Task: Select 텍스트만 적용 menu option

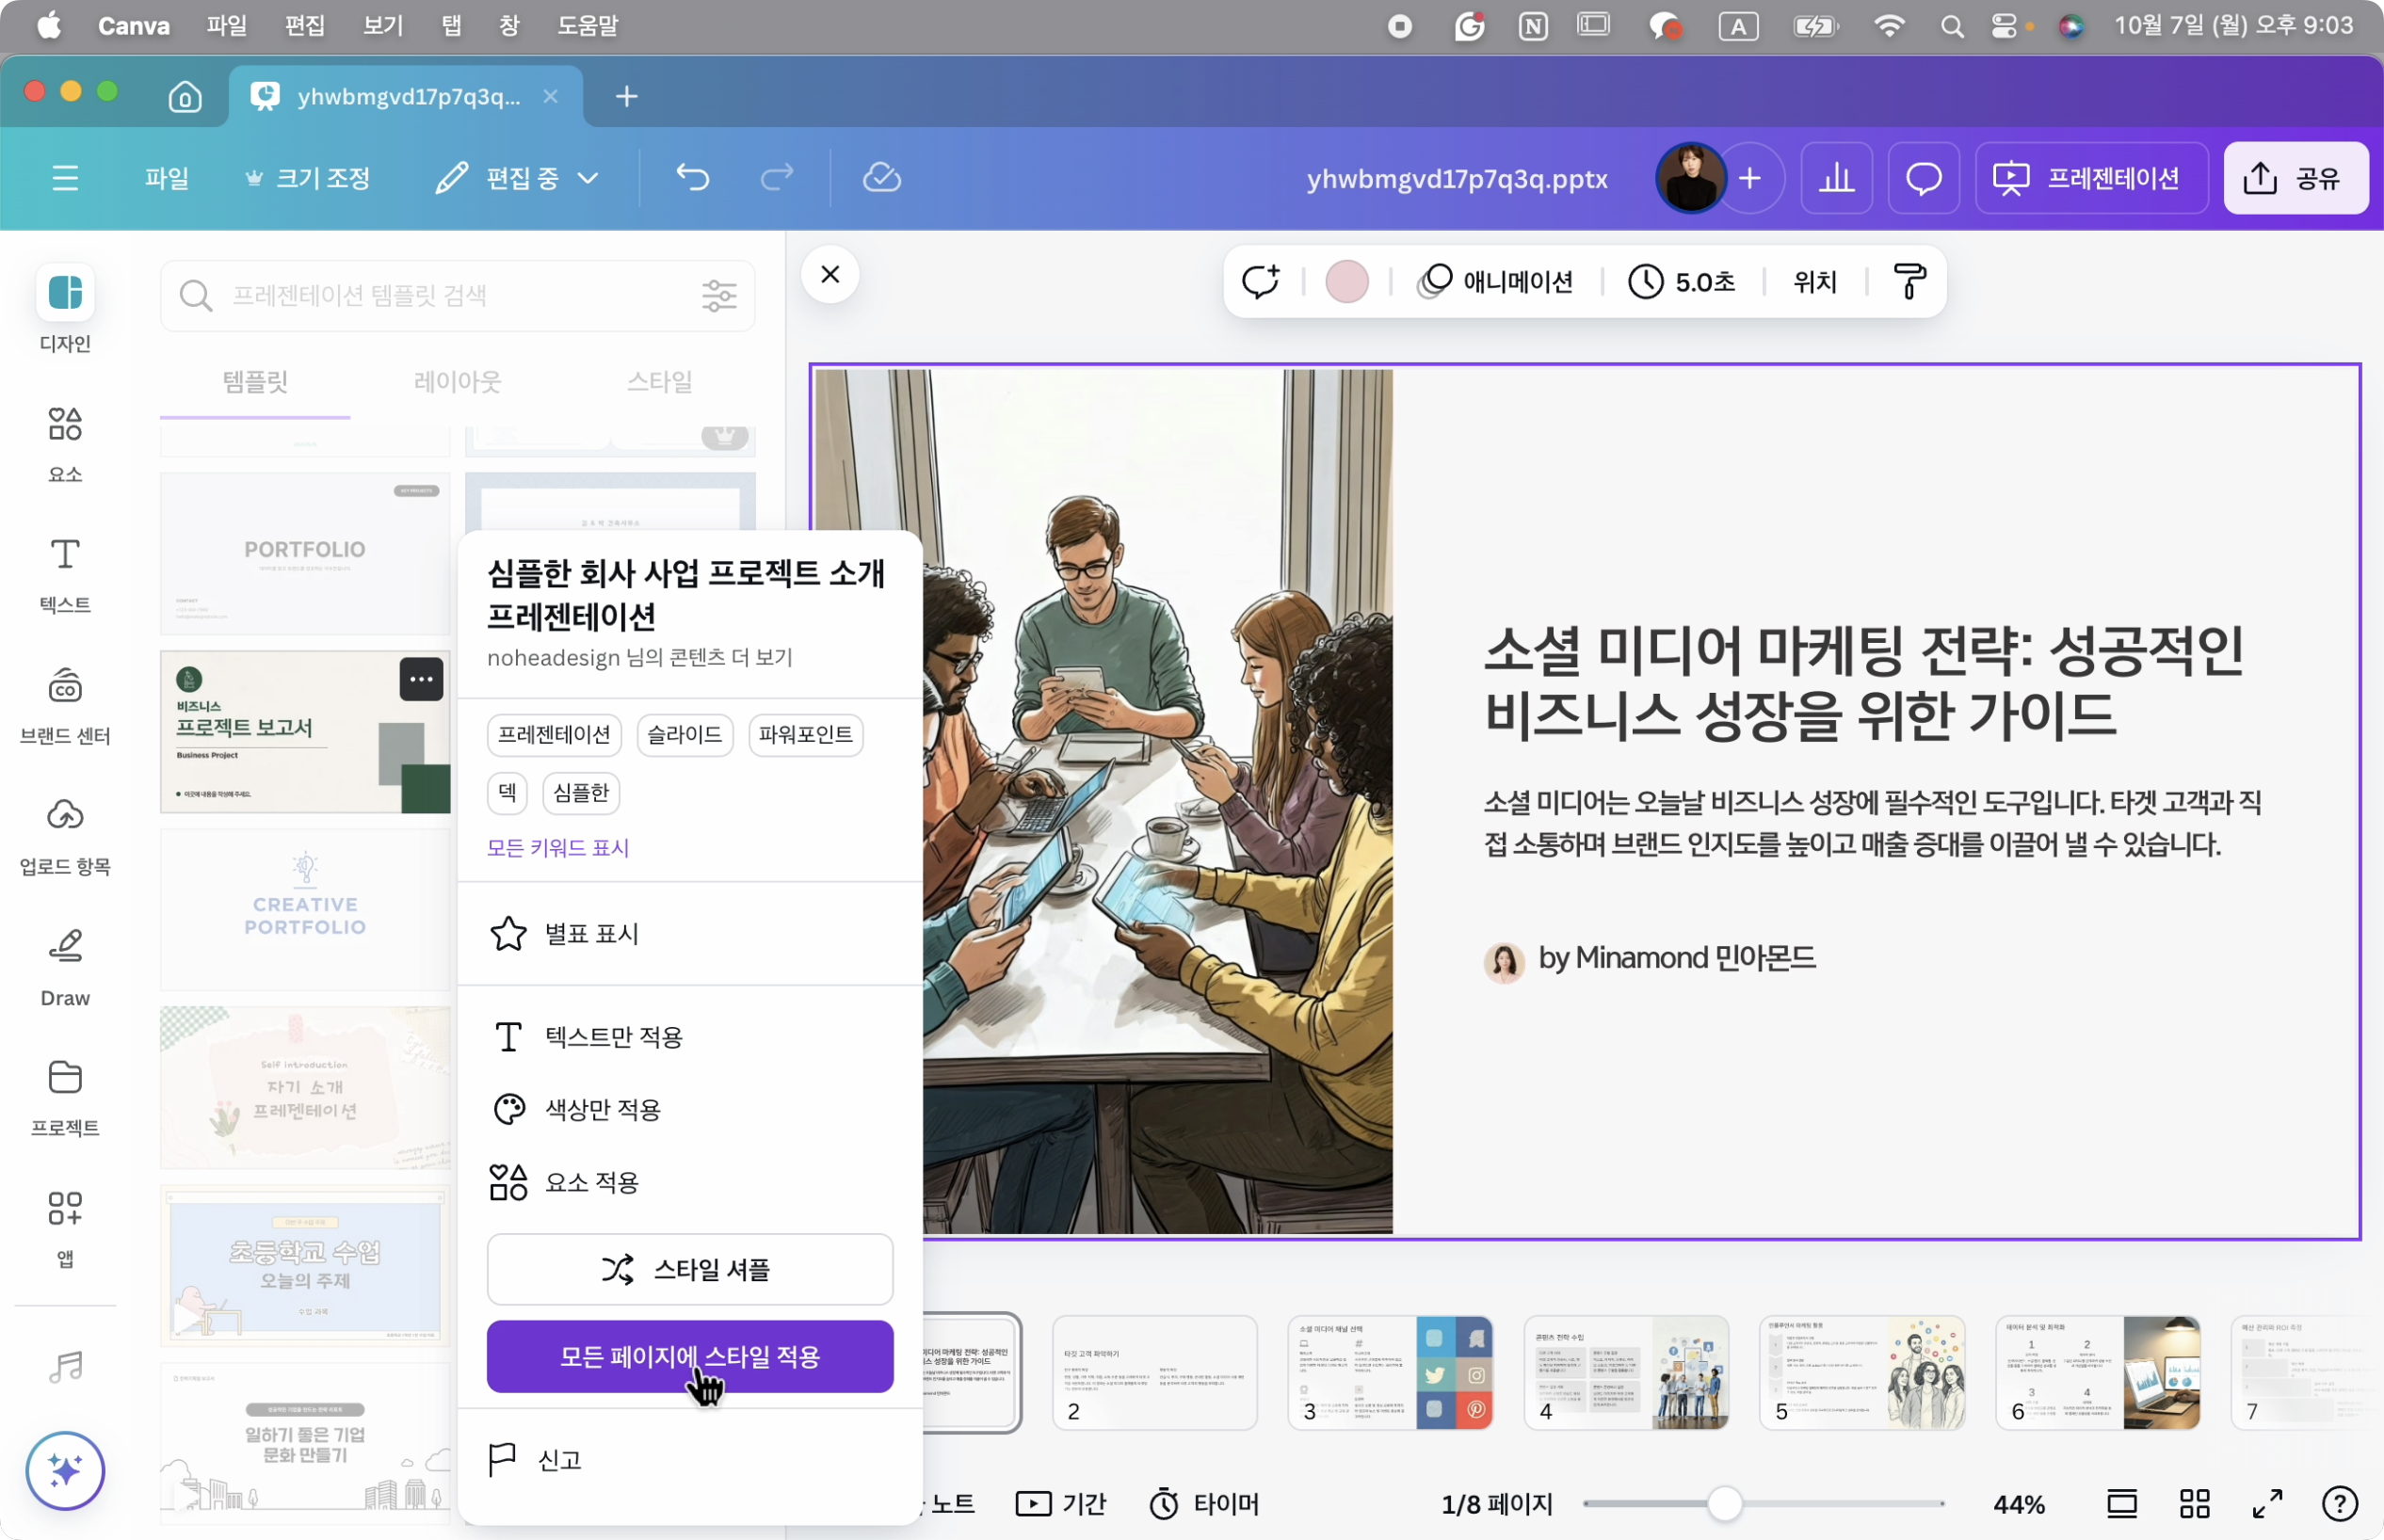Action: (690, 1037)
